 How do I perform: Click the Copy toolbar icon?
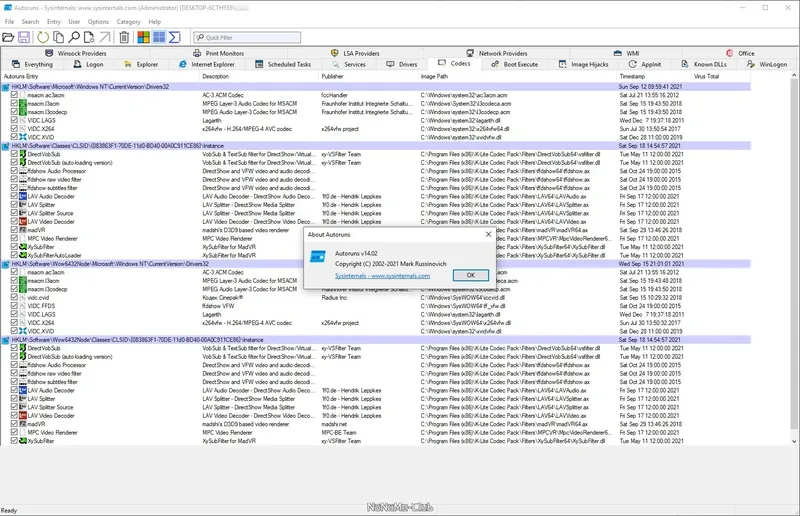coord(58,37)
